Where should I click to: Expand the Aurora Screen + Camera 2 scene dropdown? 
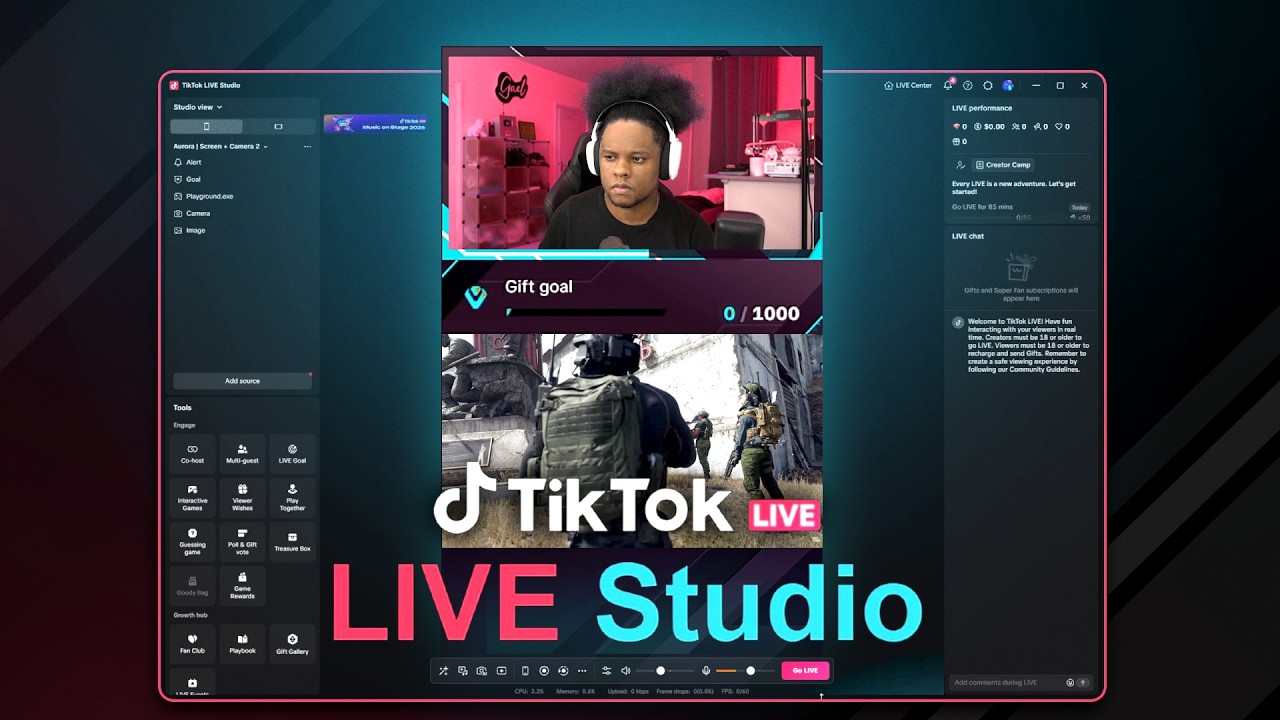[221, 146]
